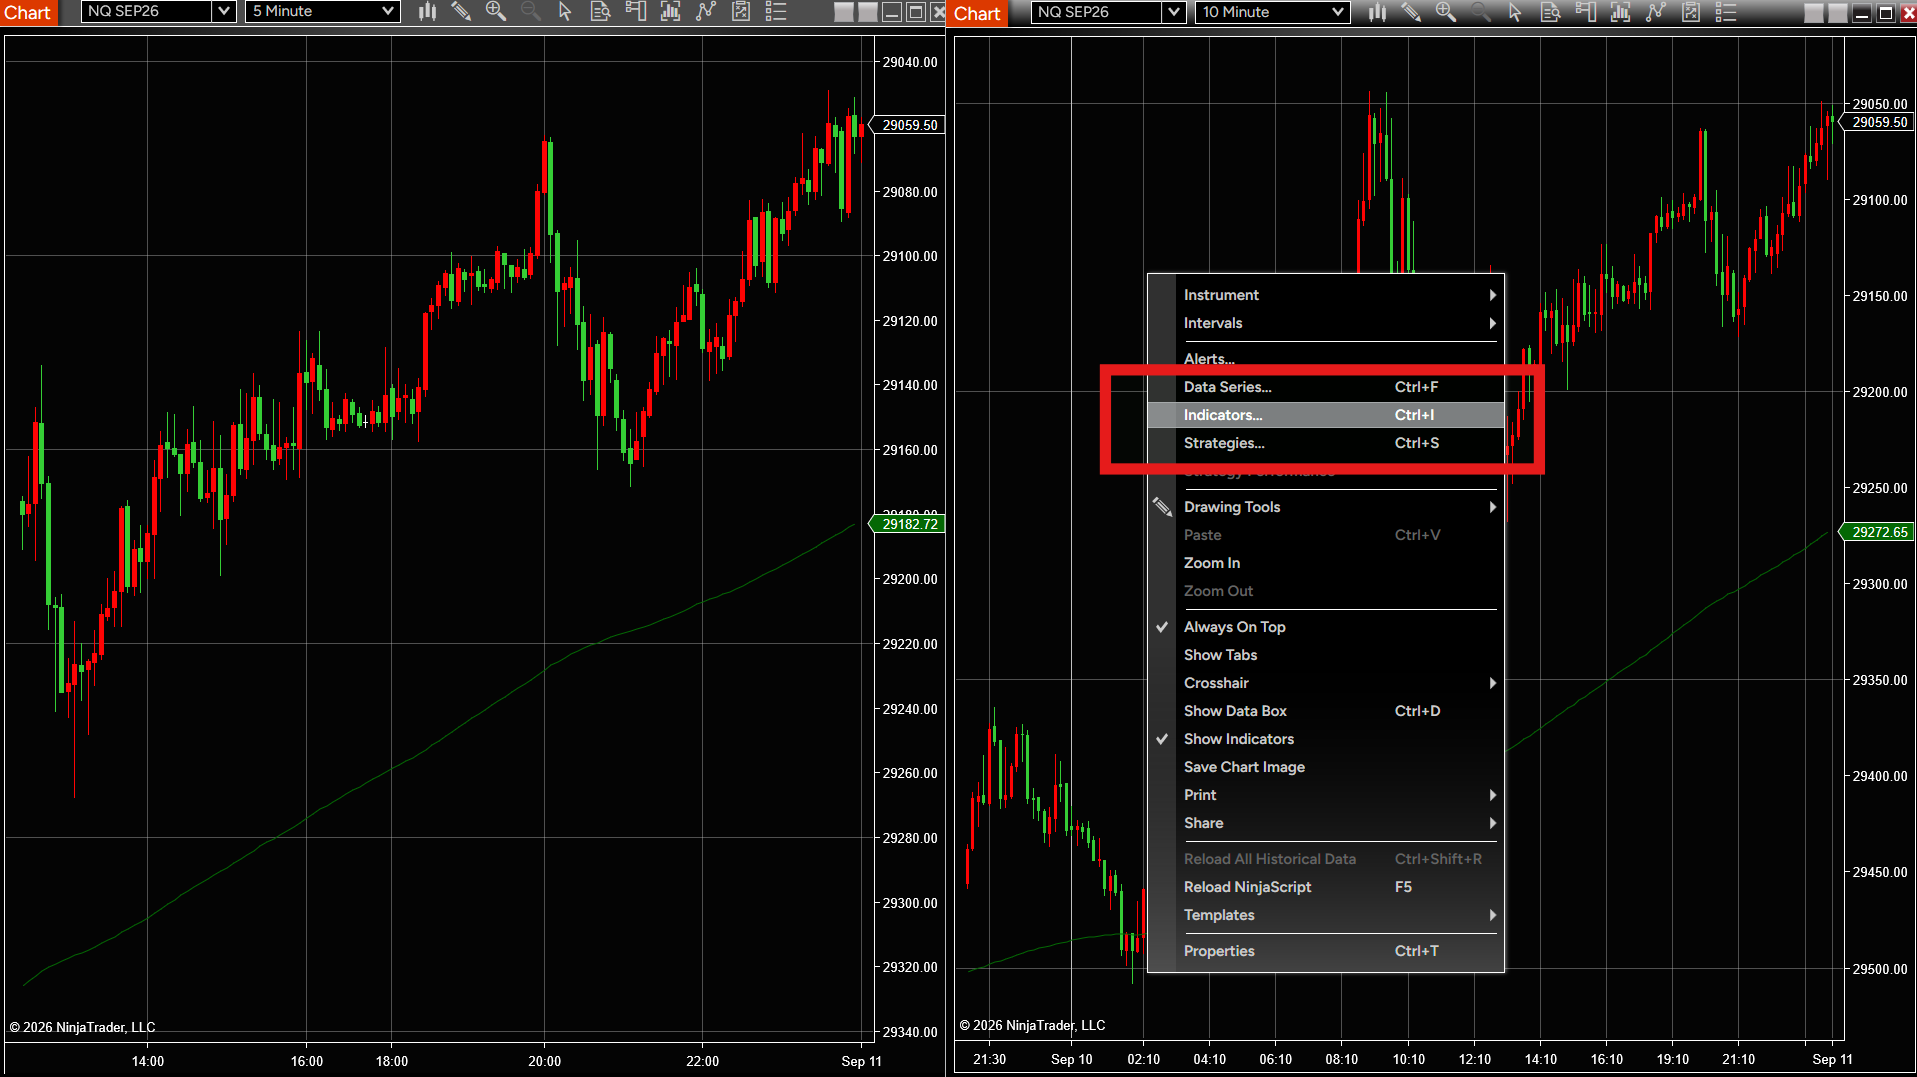
Task: Toggle Show Data Box in context menu
Action: click(x=1325, y=711)
